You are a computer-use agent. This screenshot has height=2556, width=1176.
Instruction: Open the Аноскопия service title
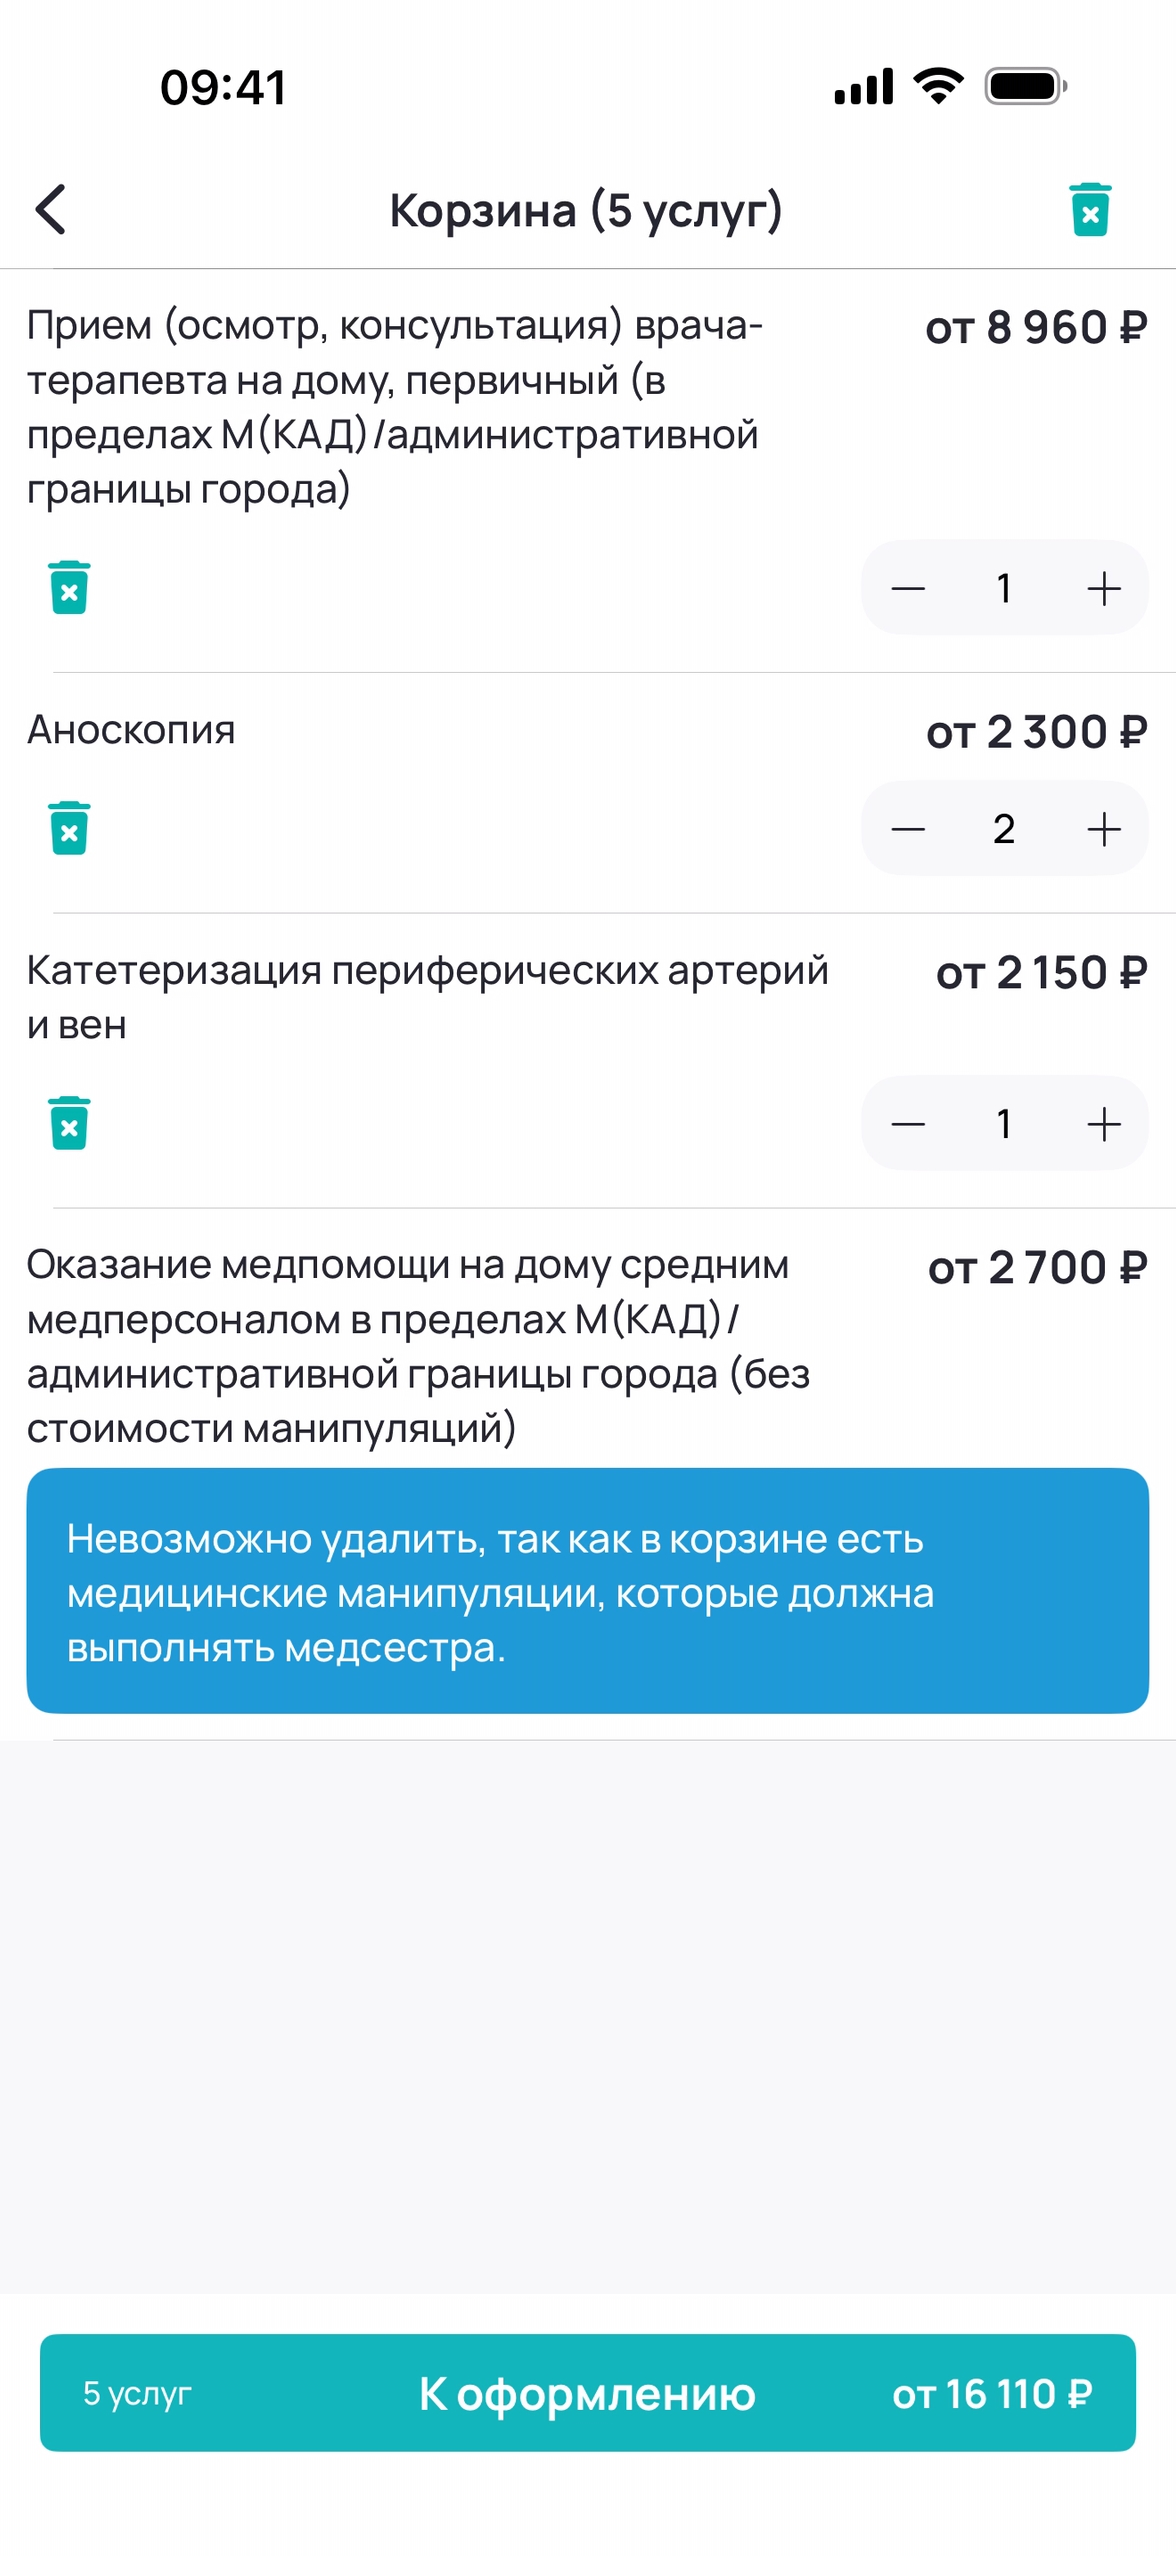click(x=131, y=730)
